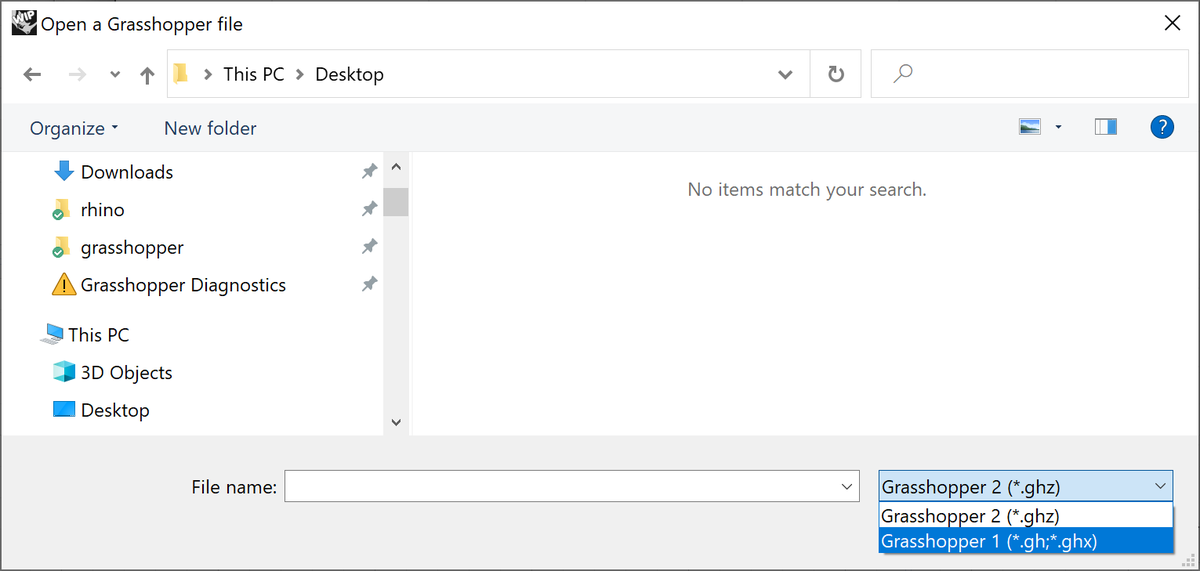
Task: Select Desktop in the address path
Action: [349, 74]
